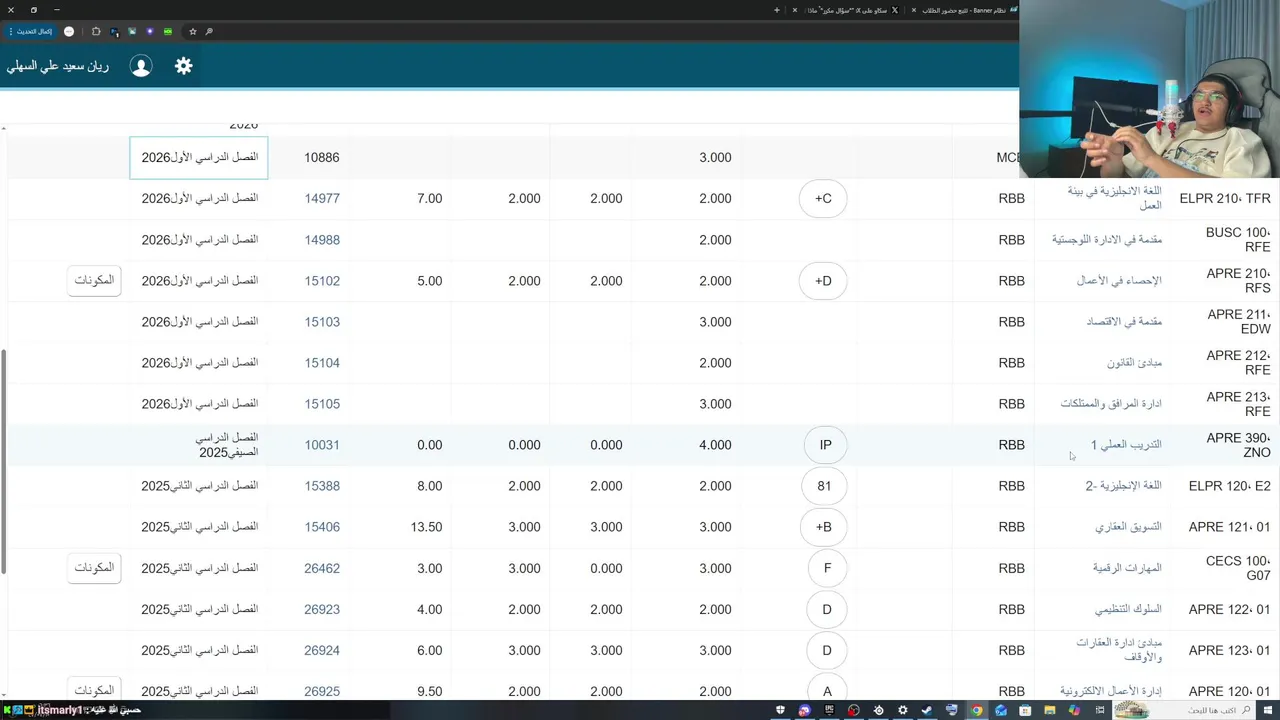Open CRN link 15406

(322, 527)
